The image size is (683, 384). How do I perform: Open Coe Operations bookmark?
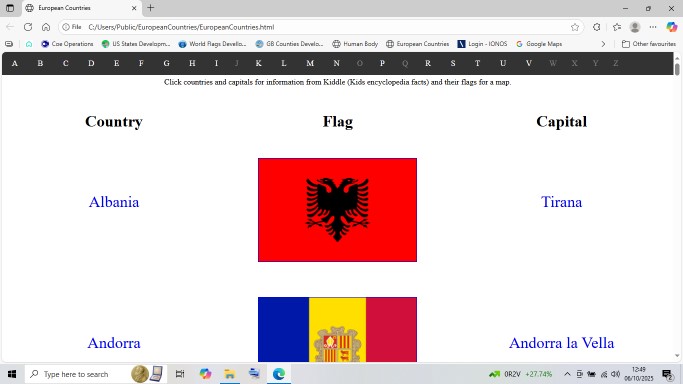[x=67, y=44]
